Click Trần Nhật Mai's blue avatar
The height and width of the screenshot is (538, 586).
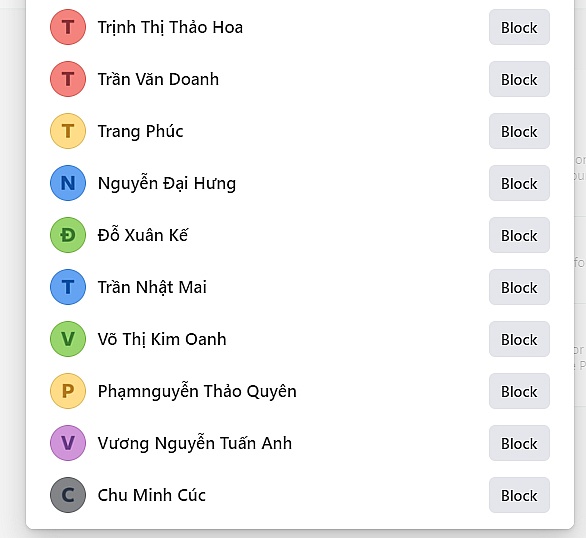tap(68, 287)
